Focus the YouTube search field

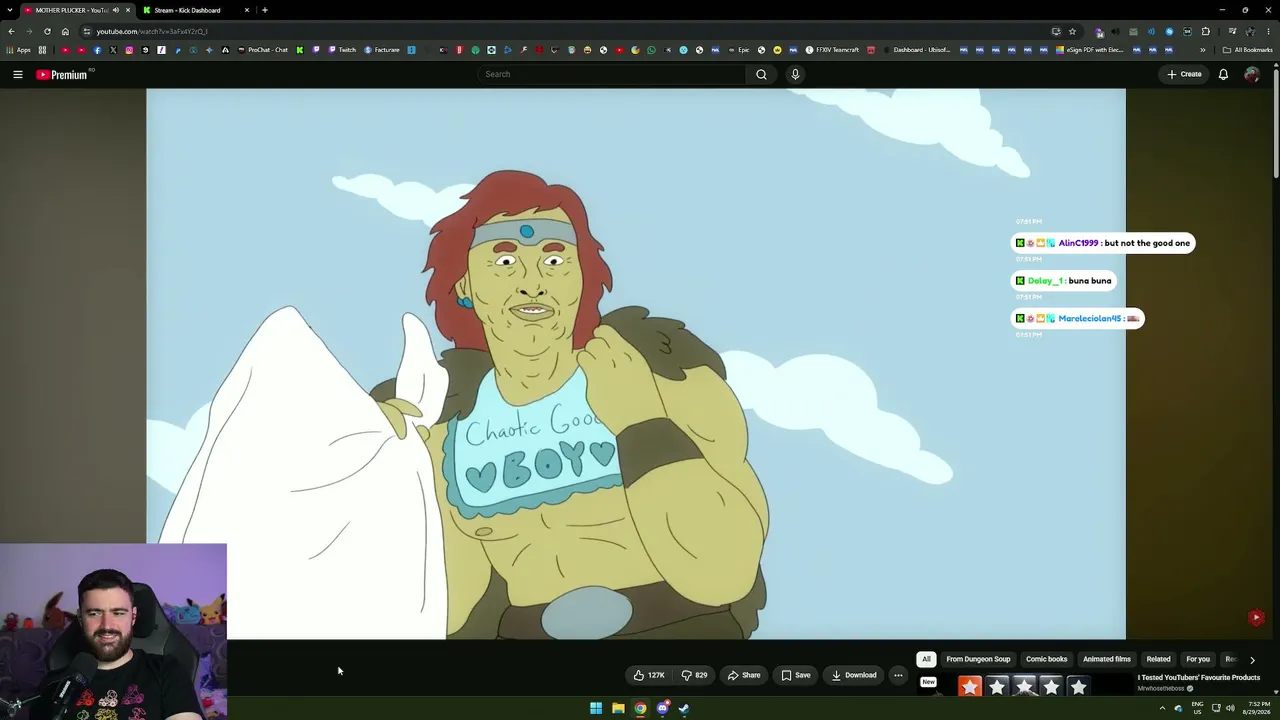612,74
